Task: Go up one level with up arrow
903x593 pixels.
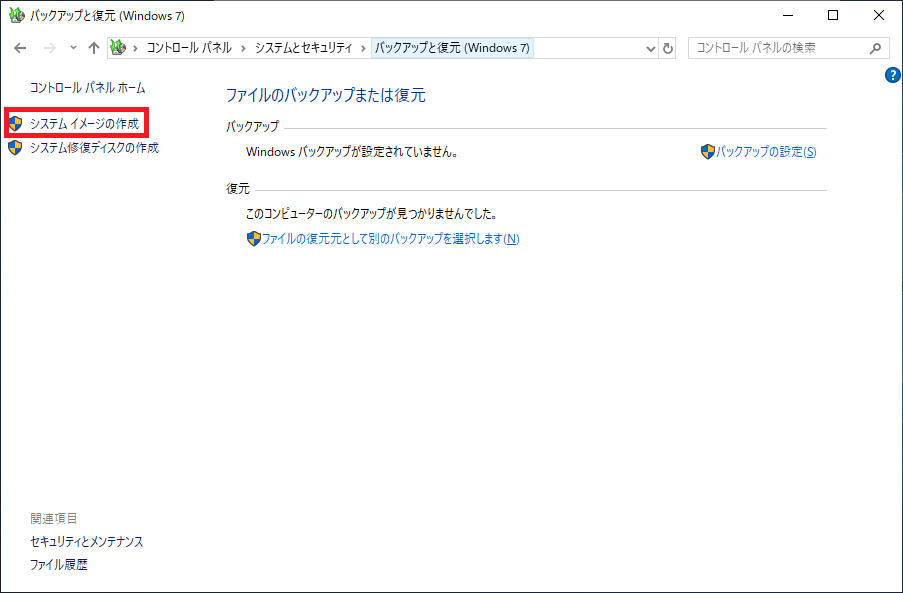Action: pyautogui.click(x=94, y=48)
